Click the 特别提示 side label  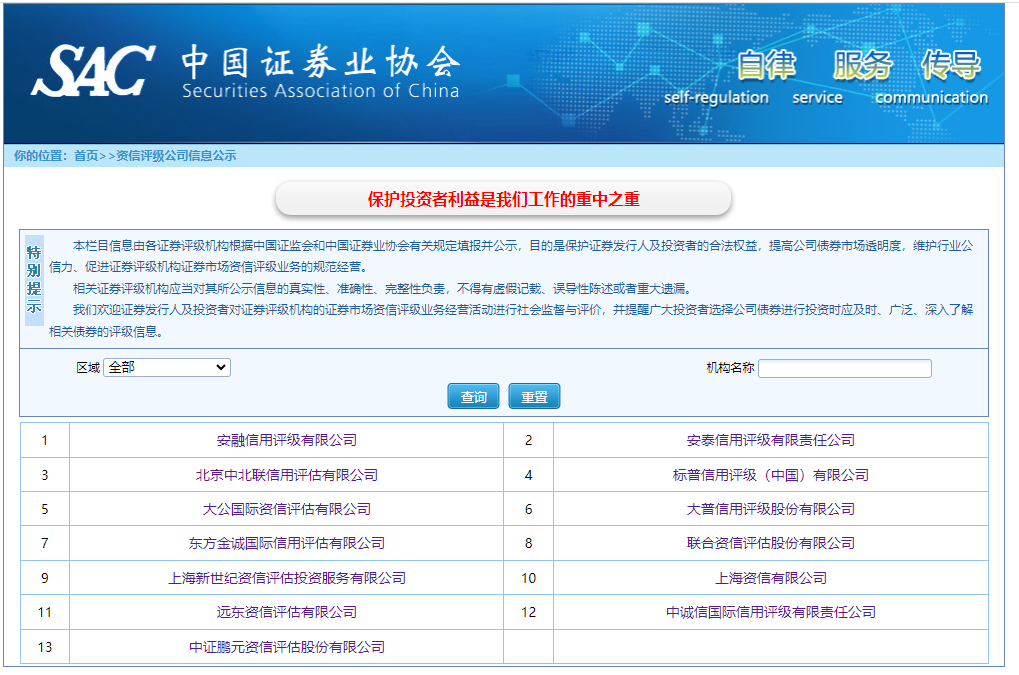click(x=34, y=279)
